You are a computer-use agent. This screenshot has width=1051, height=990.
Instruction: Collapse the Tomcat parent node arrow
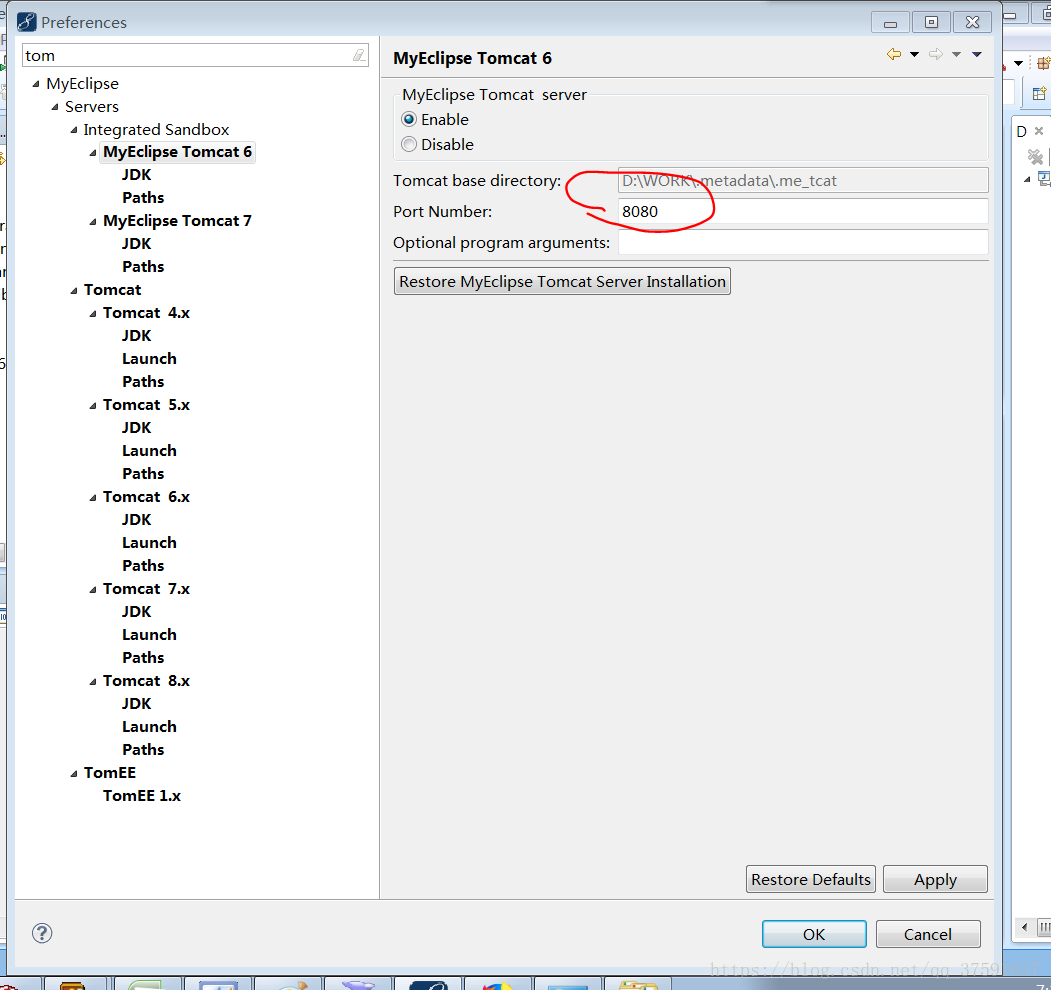[74, 291]
